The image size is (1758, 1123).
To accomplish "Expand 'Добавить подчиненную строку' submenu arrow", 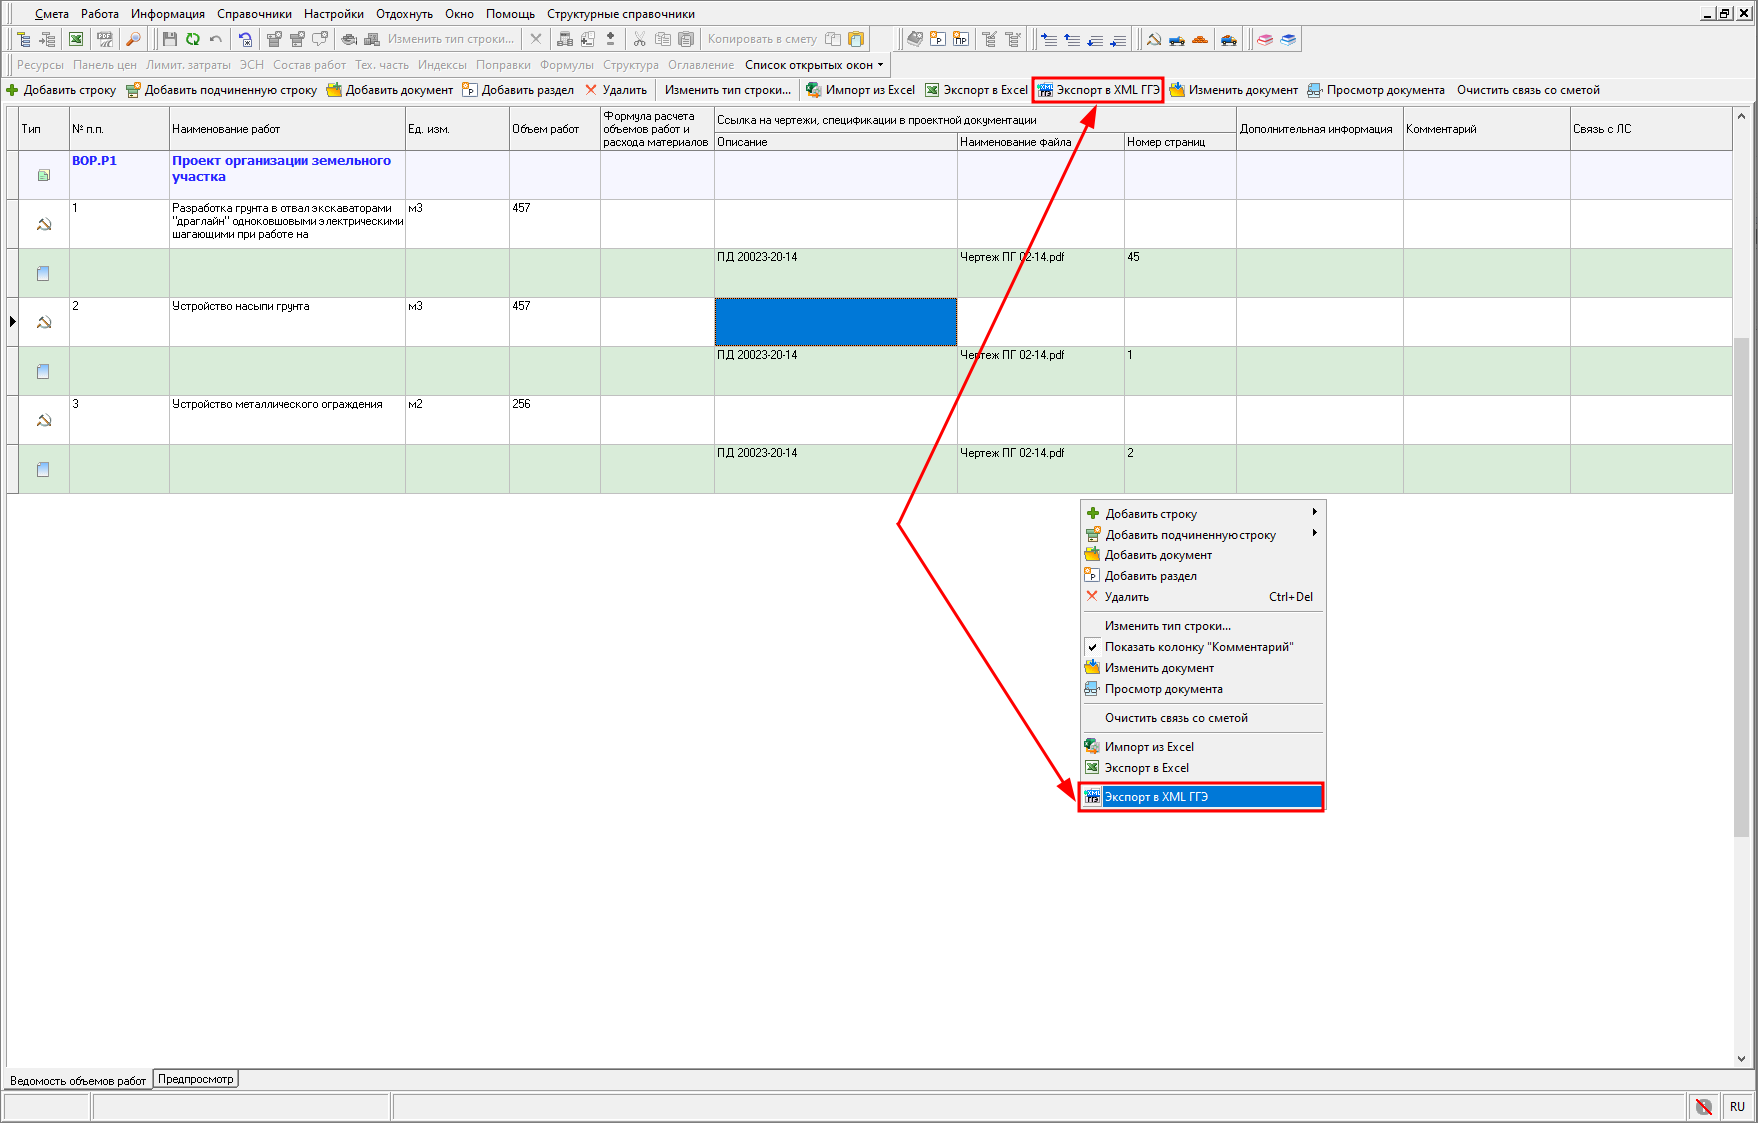I will pyautogui.click(x=1314, y=533).
